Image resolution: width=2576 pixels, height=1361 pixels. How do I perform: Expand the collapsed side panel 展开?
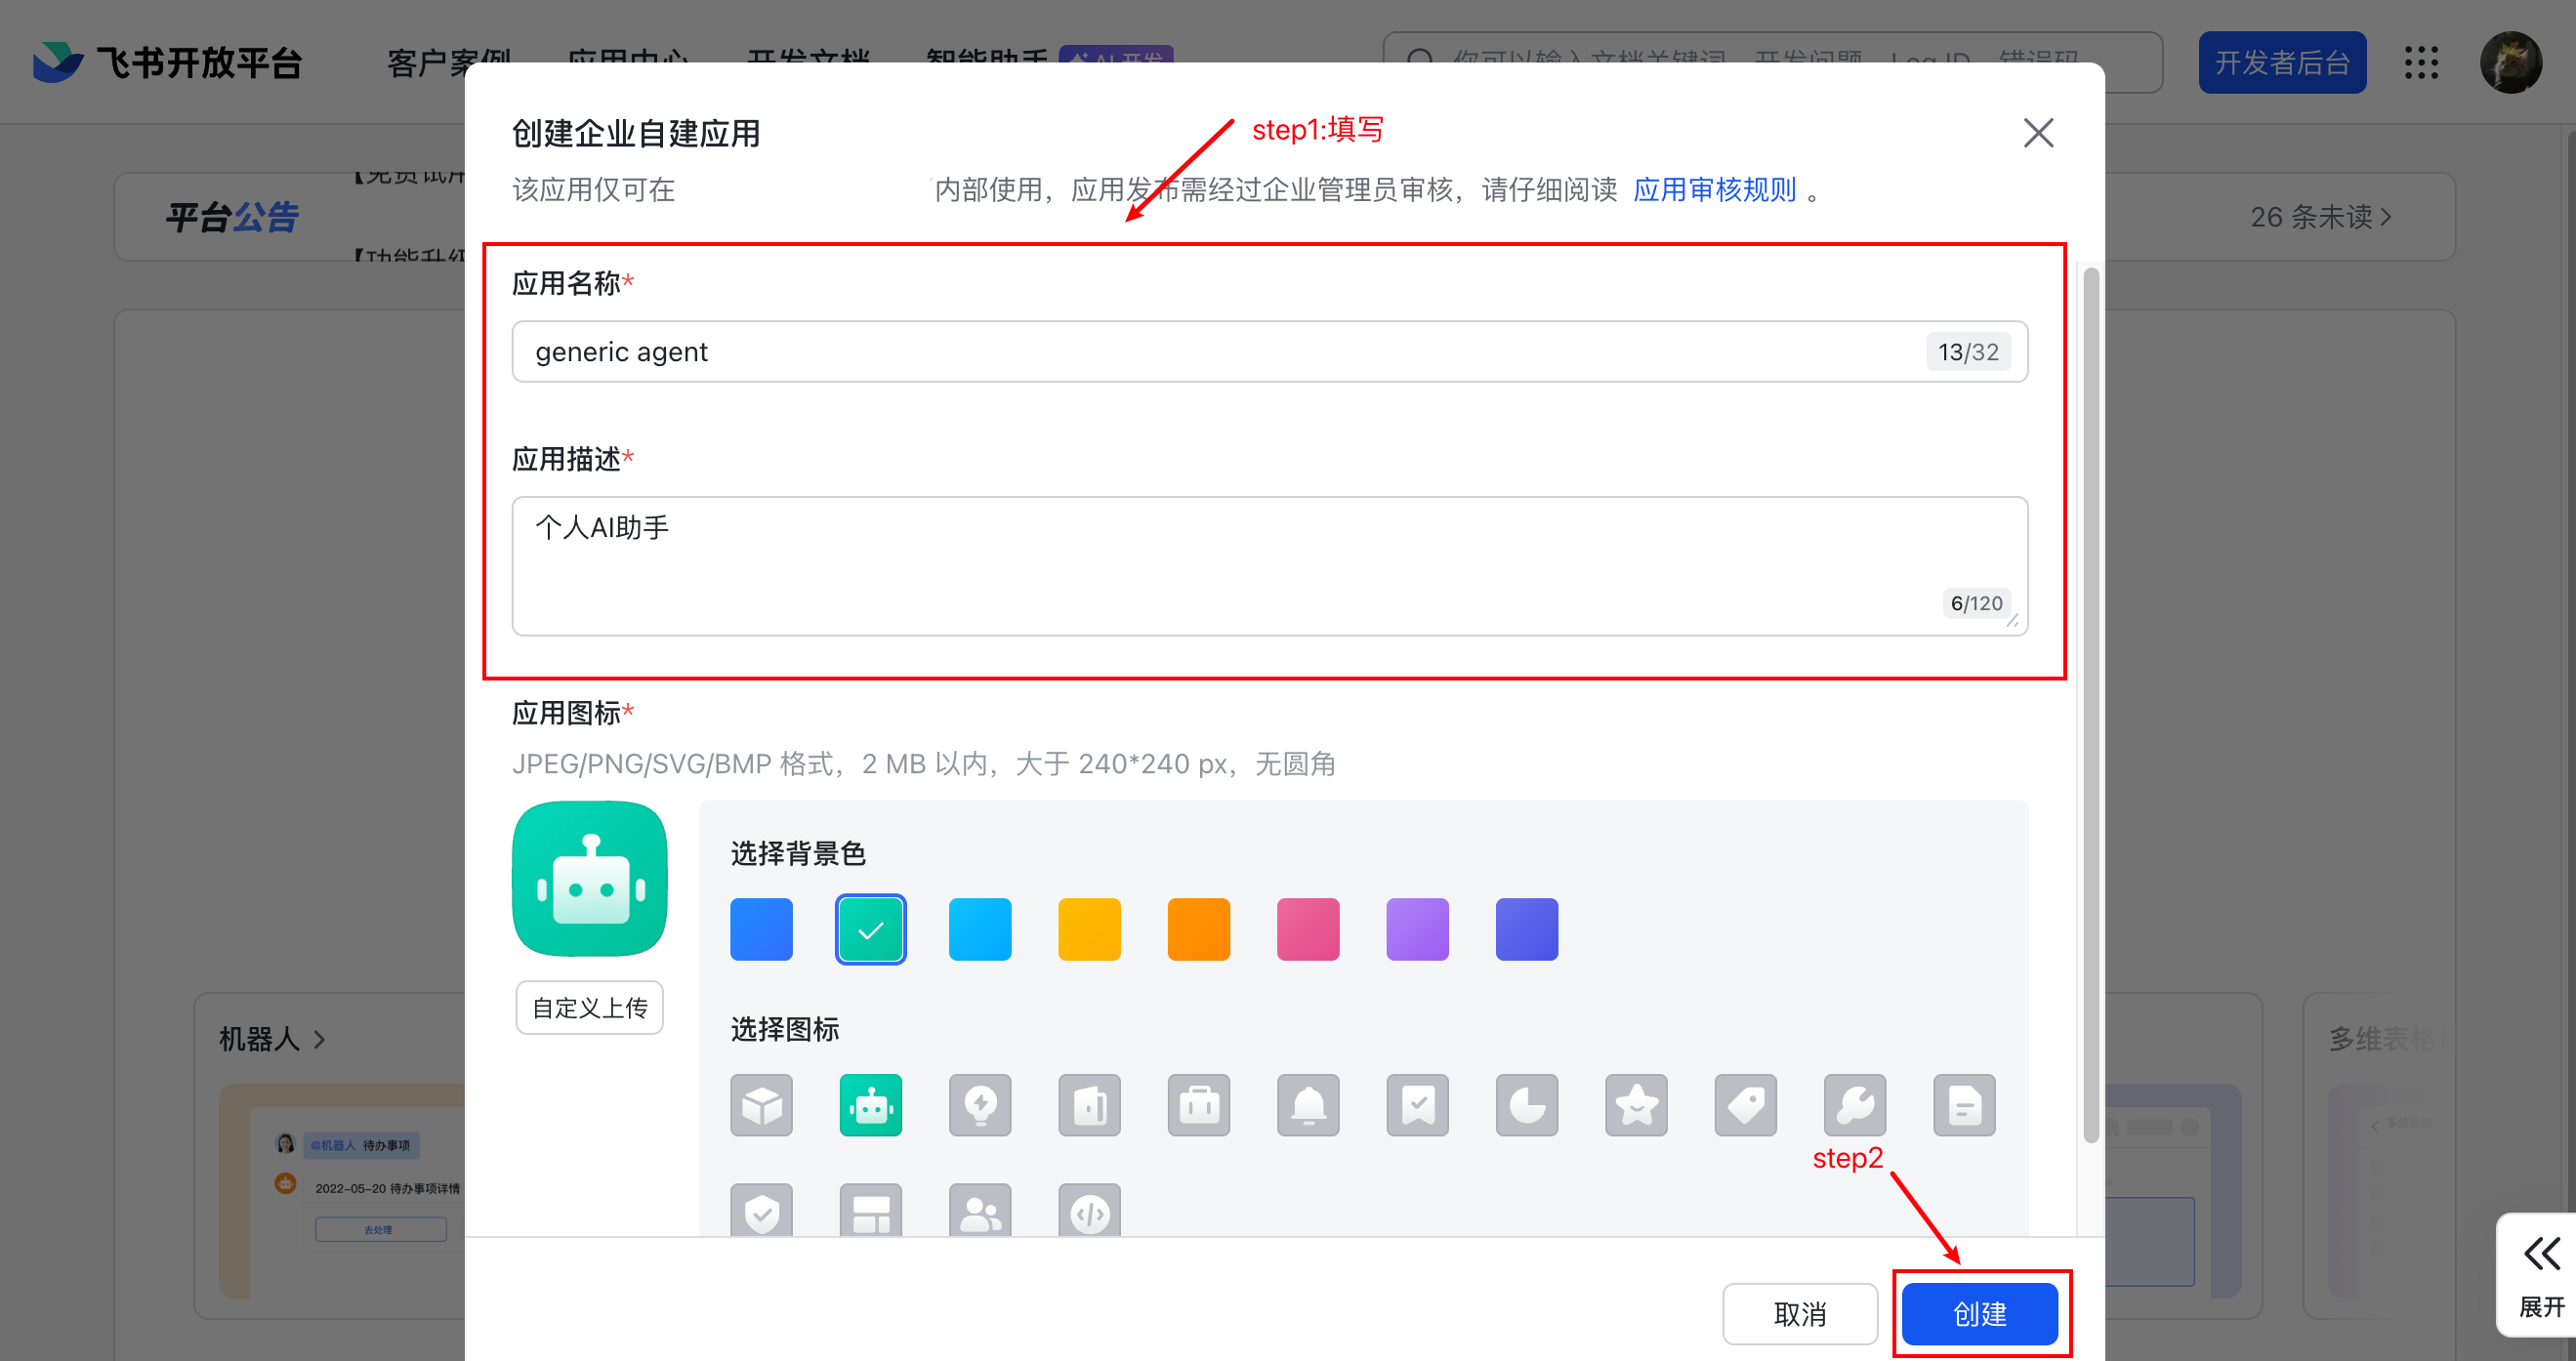[x=2541, y=1275]
